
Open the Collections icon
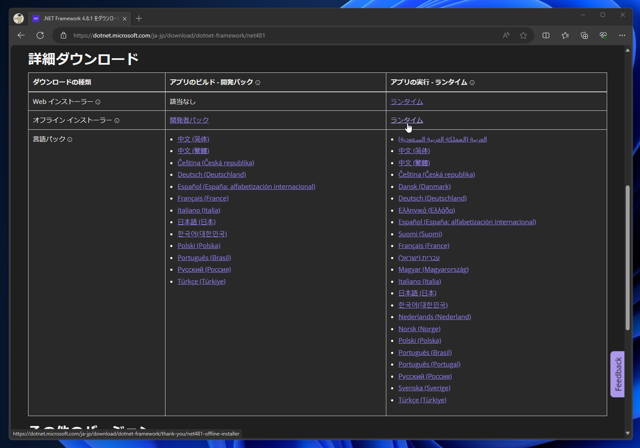point(584,35)
